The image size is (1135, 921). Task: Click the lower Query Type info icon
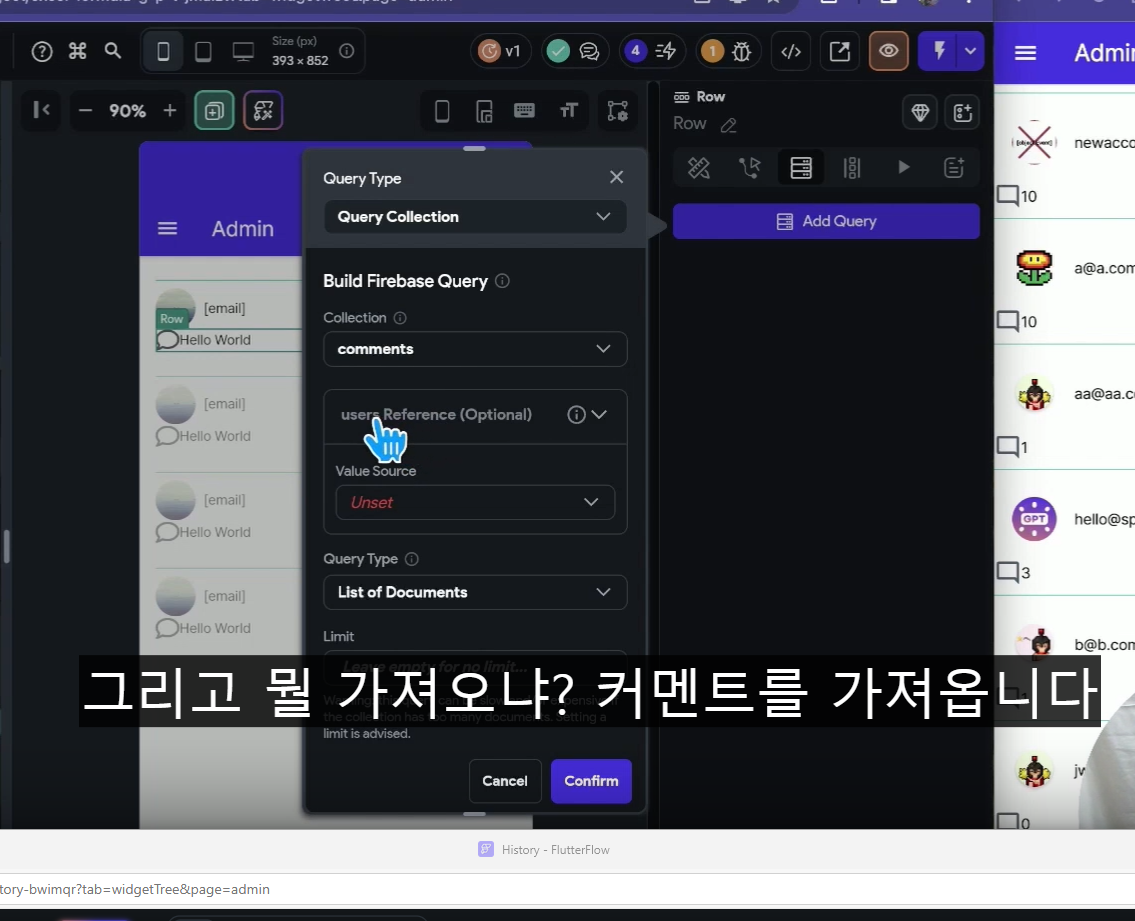pyautogui.click(x=412, y=559)
